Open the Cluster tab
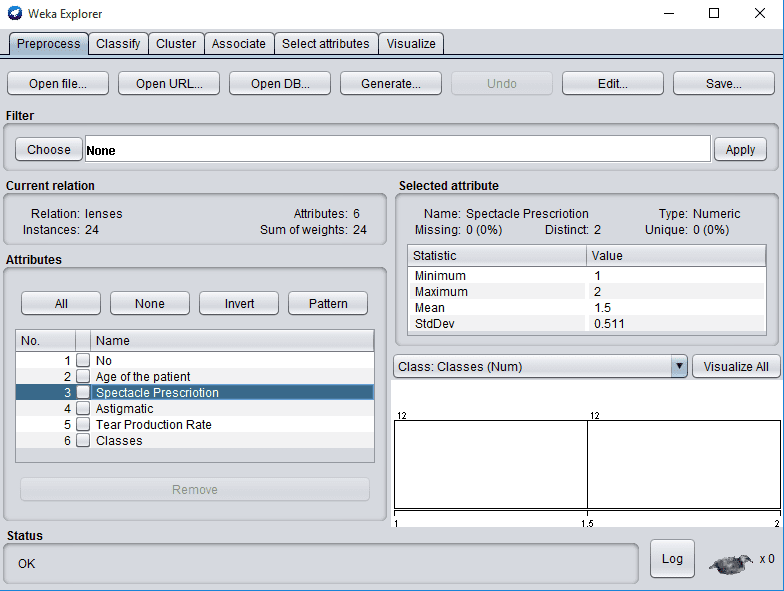The height and width of the screenshot is (591, 784). tap(176, 44)
